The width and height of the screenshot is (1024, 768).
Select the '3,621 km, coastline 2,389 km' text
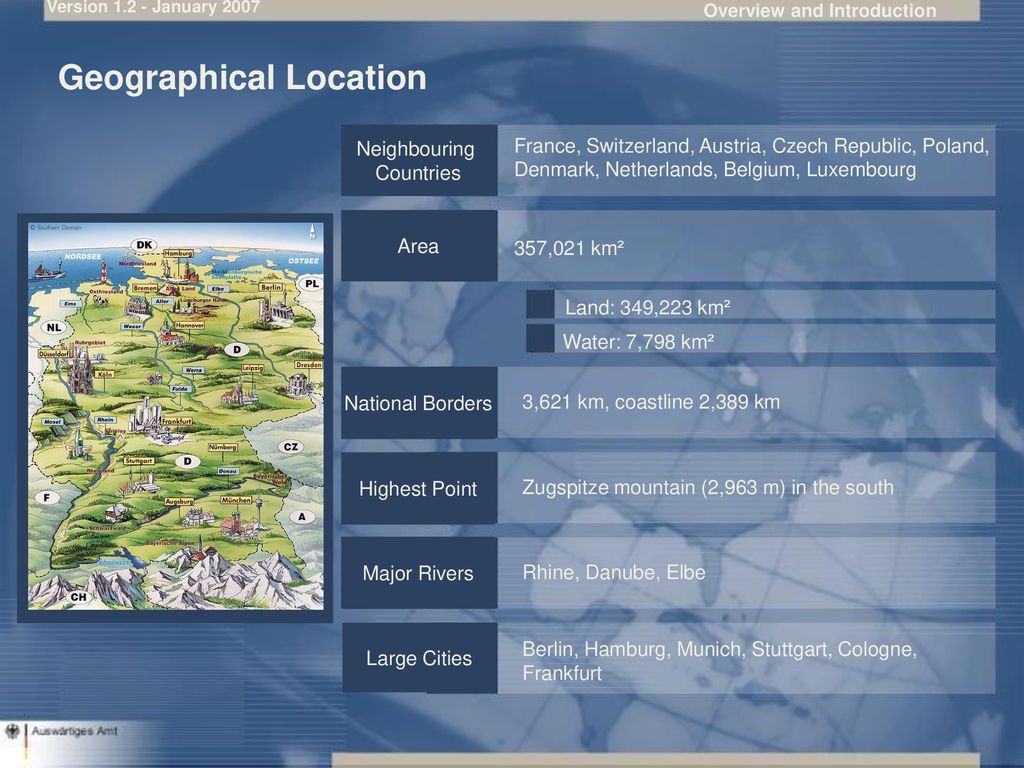click(x=650, y=402)
